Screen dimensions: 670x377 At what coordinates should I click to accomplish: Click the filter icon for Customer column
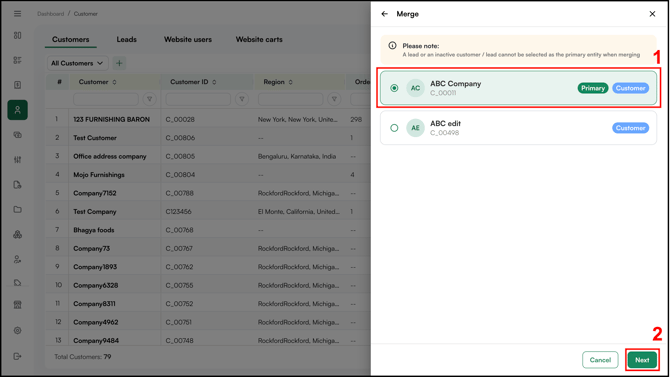[x=150, y=99]
